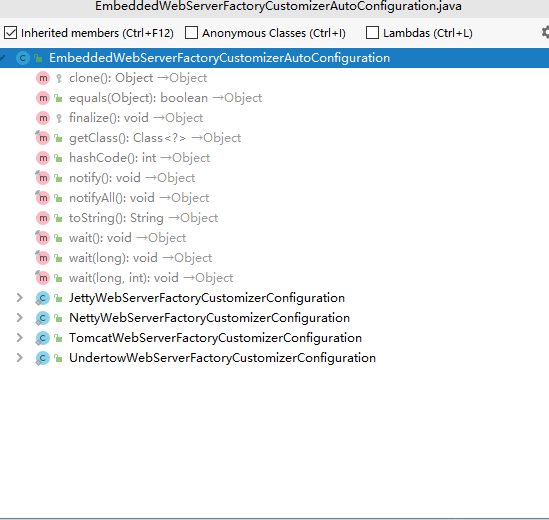The width and height of the screenshot is (549, 520).
Task: Expand NettyWebServerFactoryCustomizerConfiguration node
Action: pos(20,318)
